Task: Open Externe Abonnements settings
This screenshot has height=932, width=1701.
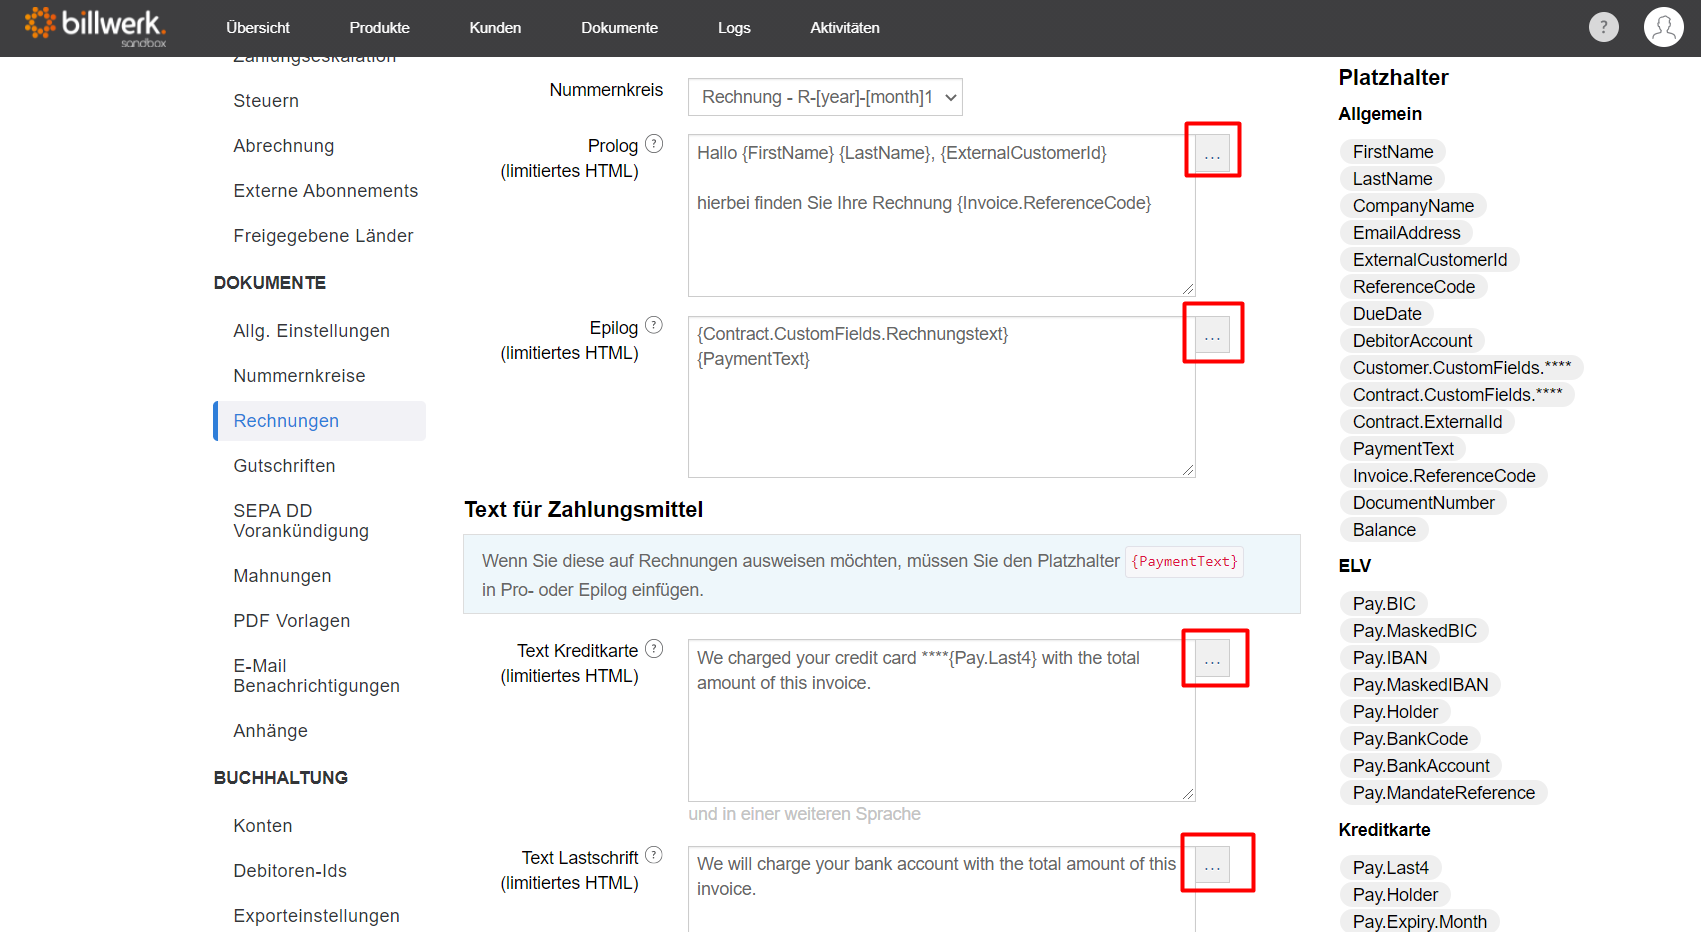Action: [x=326, y=191]
